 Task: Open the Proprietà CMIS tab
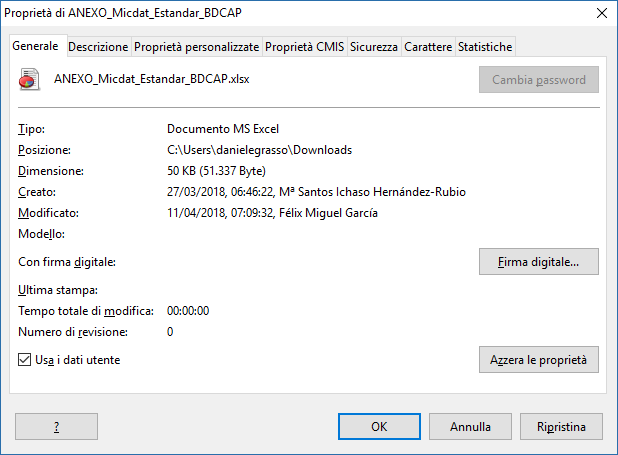coord(304,47)
